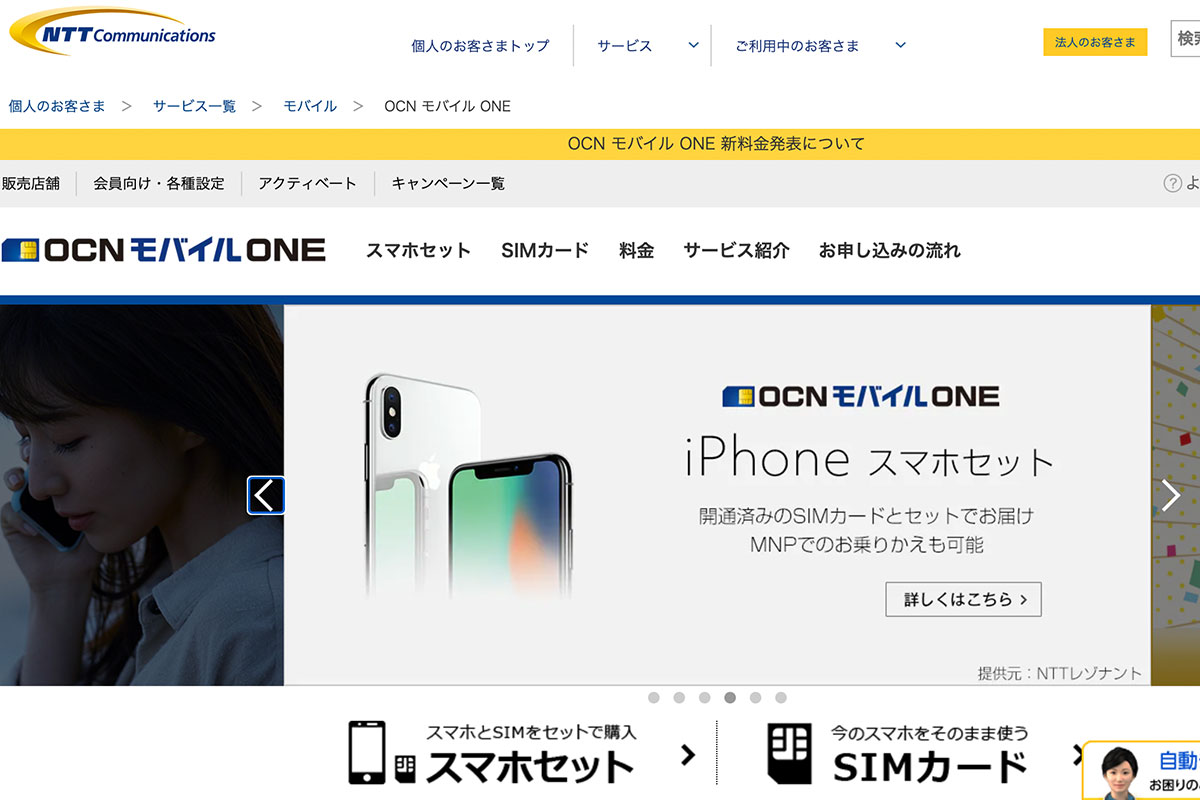This screenshot has height=800, width=1200.
Task: Click the SIM card icon for SIMカード
Action: [789, 753]
